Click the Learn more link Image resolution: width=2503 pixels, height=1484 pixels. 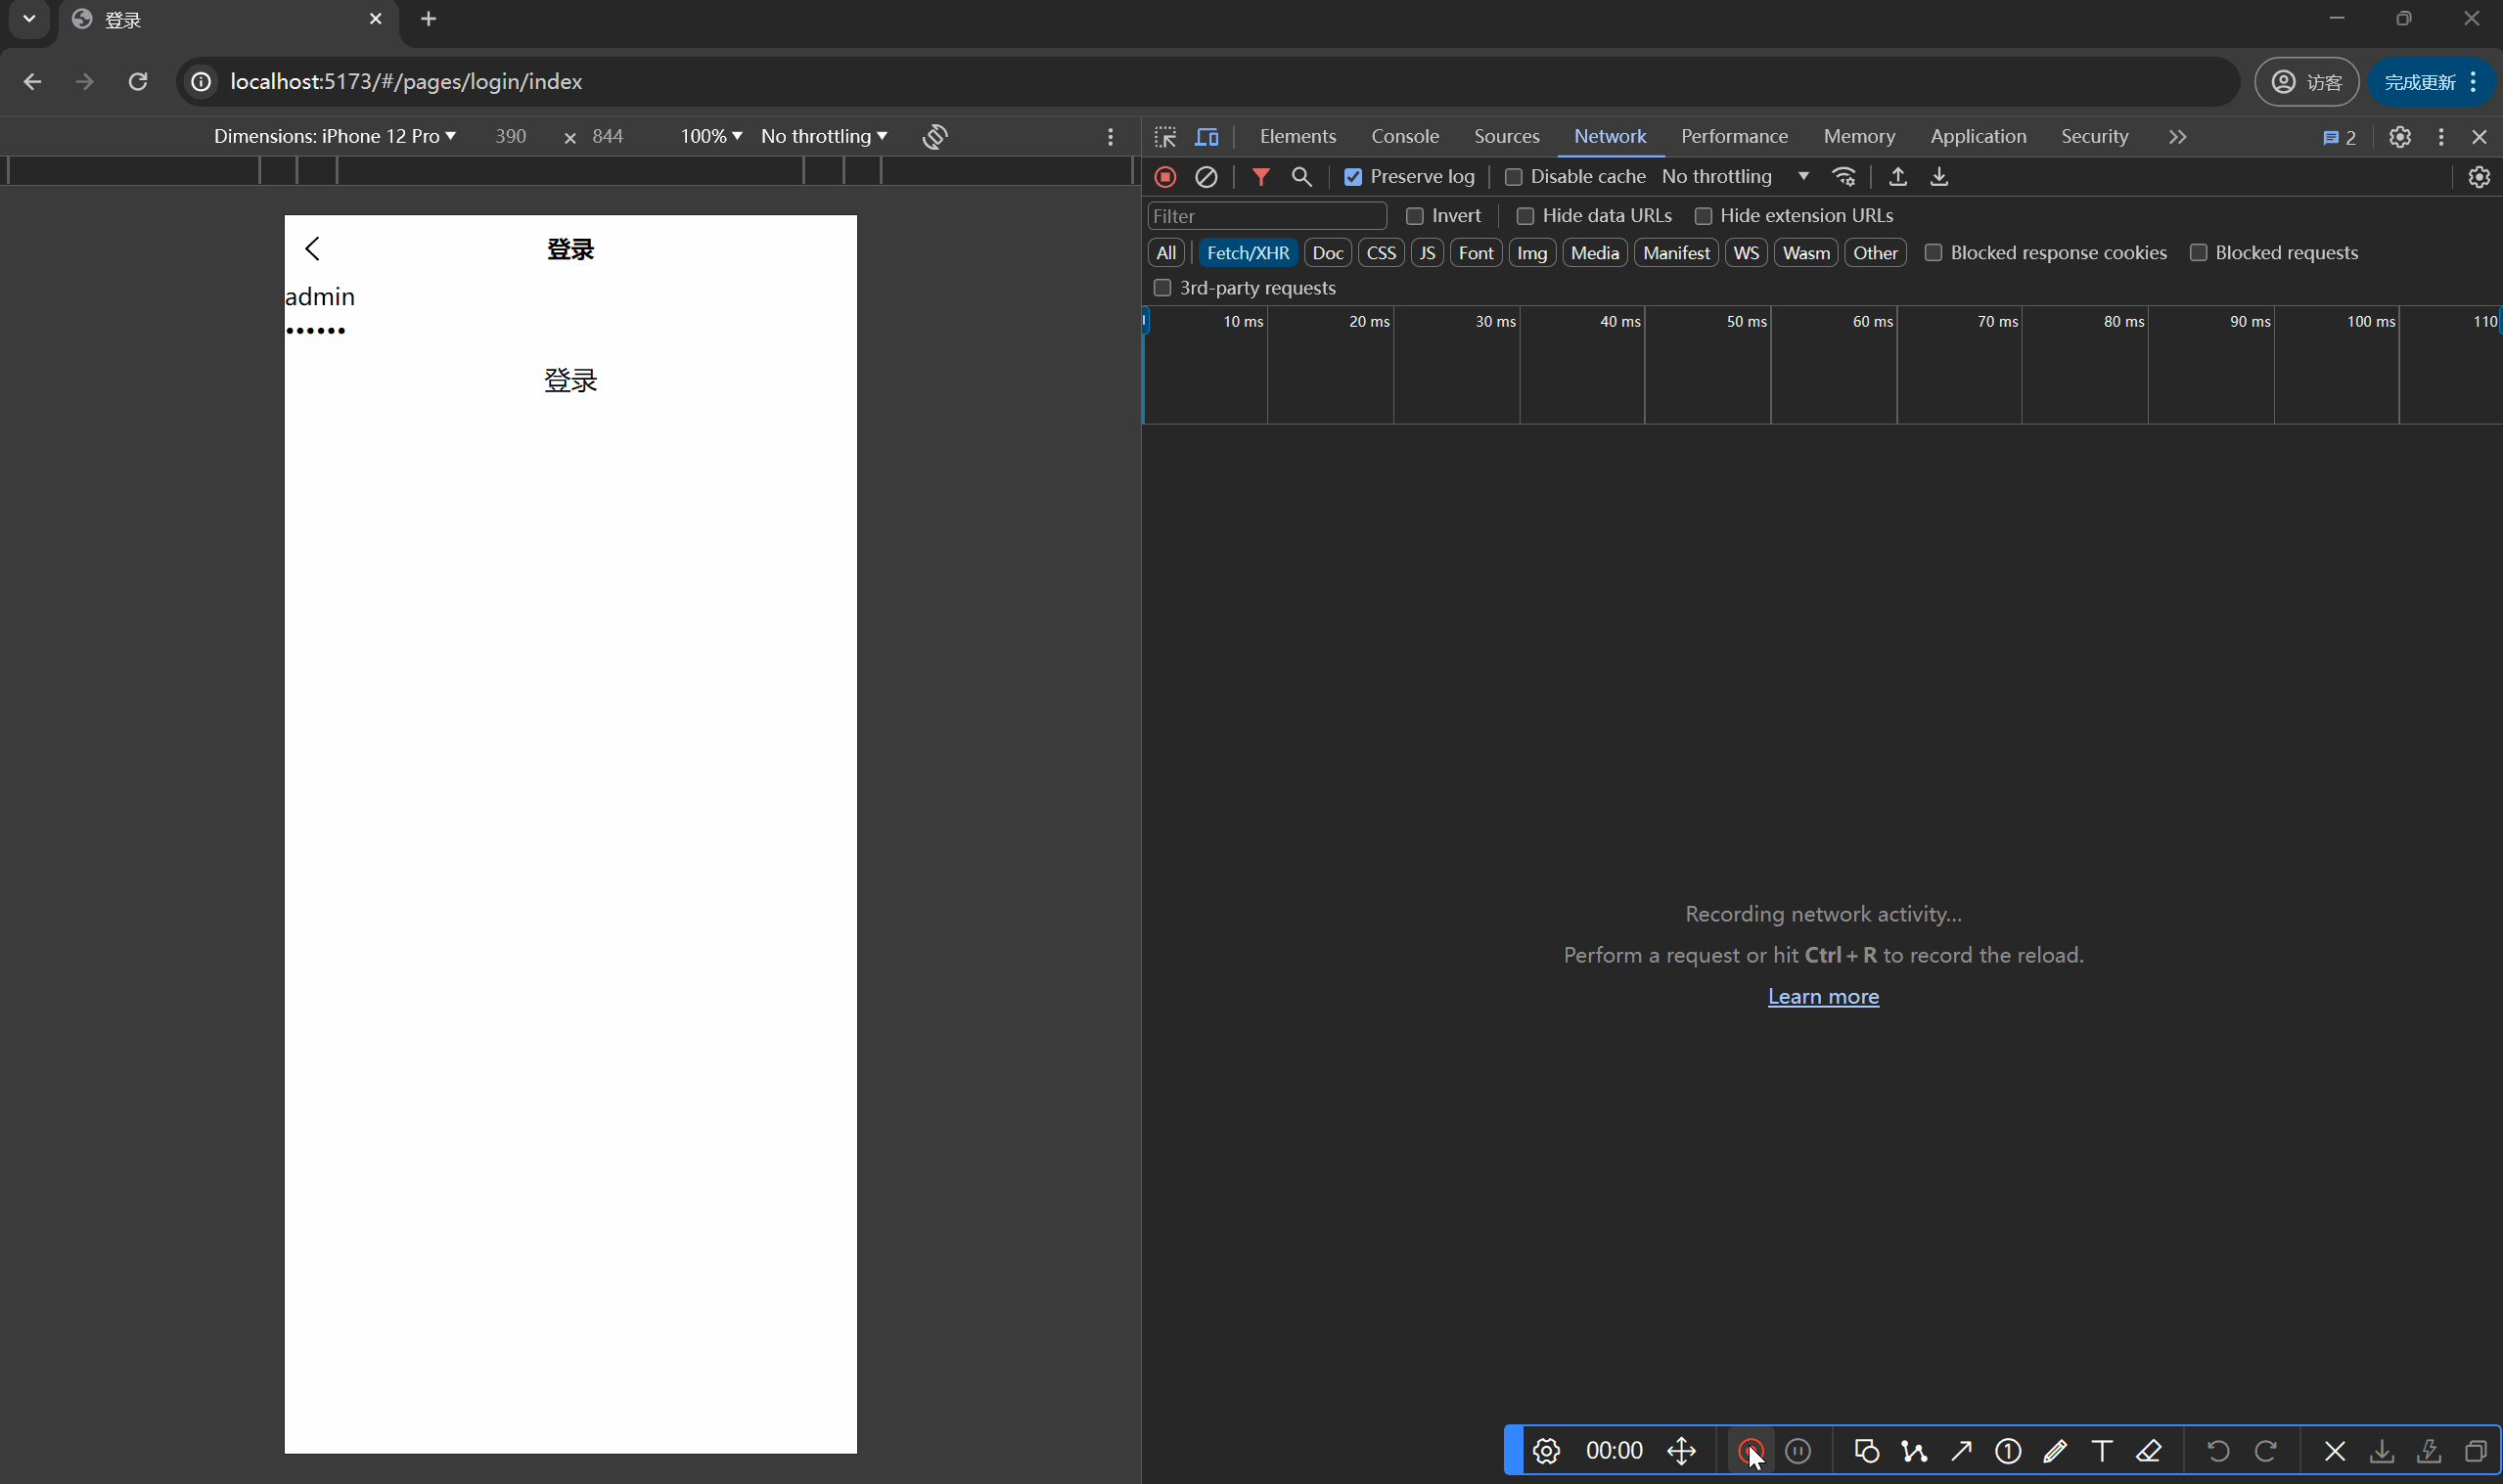click(x=1821, y=997)
